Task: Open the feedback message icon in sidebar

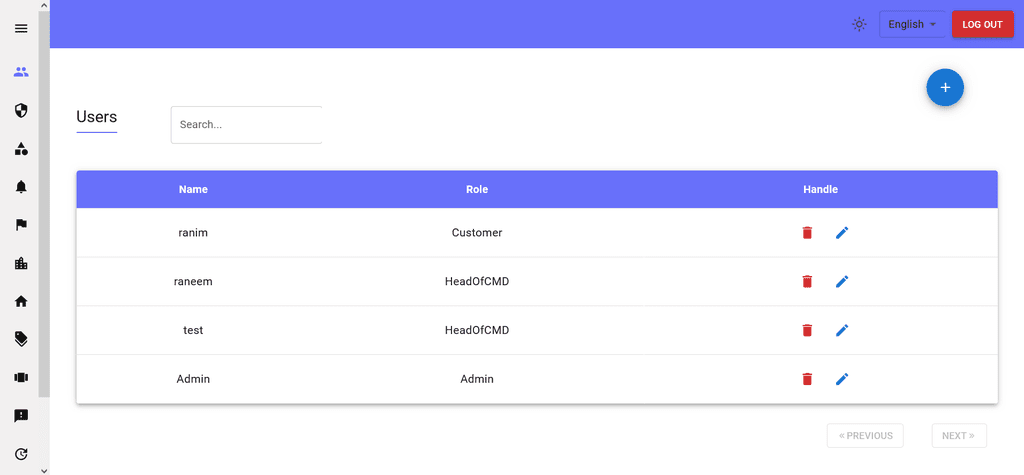Action: (x=21, y=416)
